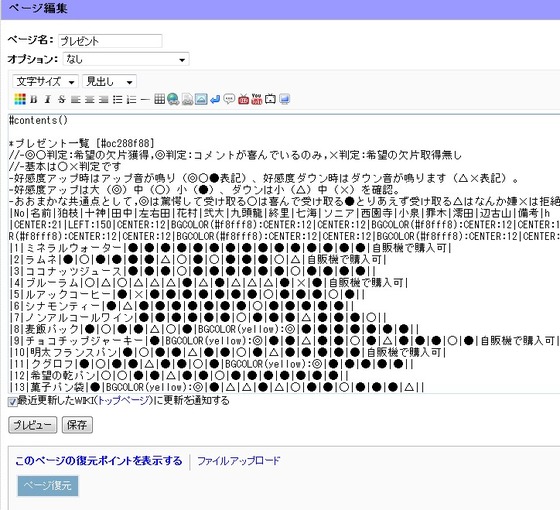Focus the ページ名 input field
560x510 pixels.
point(110,41)
